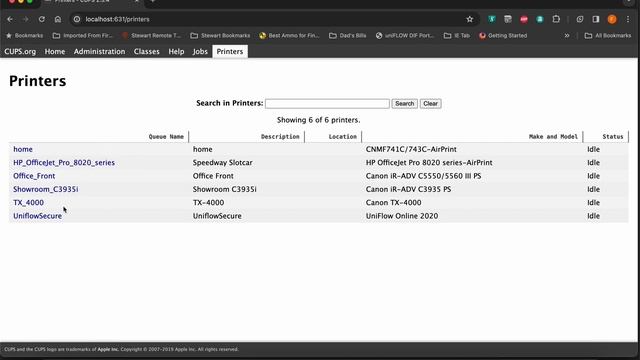
Task: Click the Search in Printers text field
Action: [327, 104]
